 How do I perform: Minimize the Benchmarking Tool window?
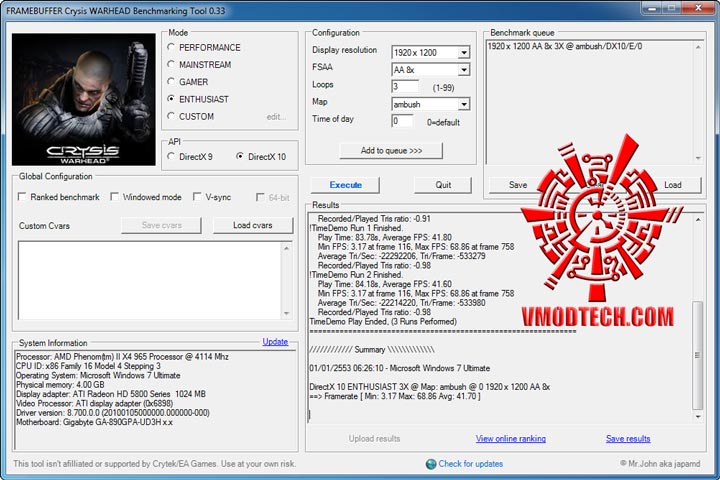pos(653,8)
